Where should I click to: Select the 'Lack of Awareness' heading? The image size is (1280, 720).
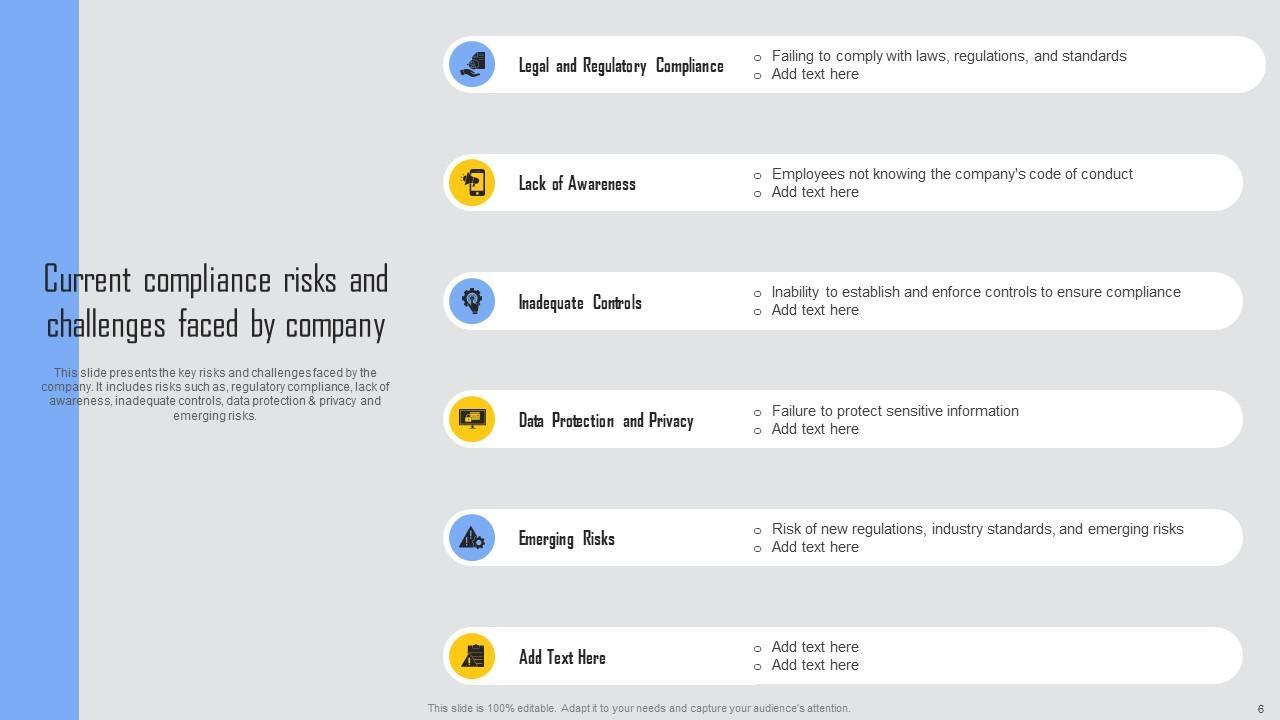click(x=576, y=184)
